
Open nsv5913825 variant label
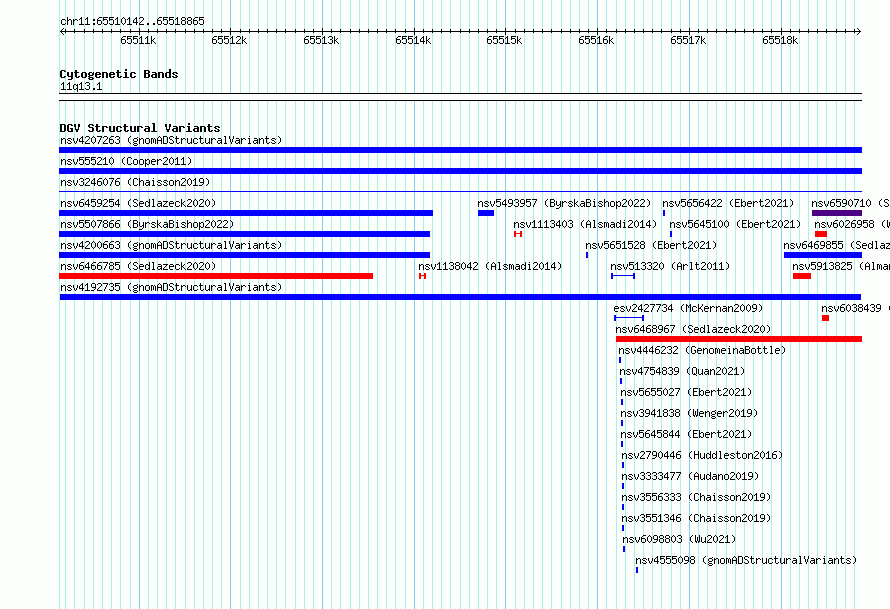841,266
